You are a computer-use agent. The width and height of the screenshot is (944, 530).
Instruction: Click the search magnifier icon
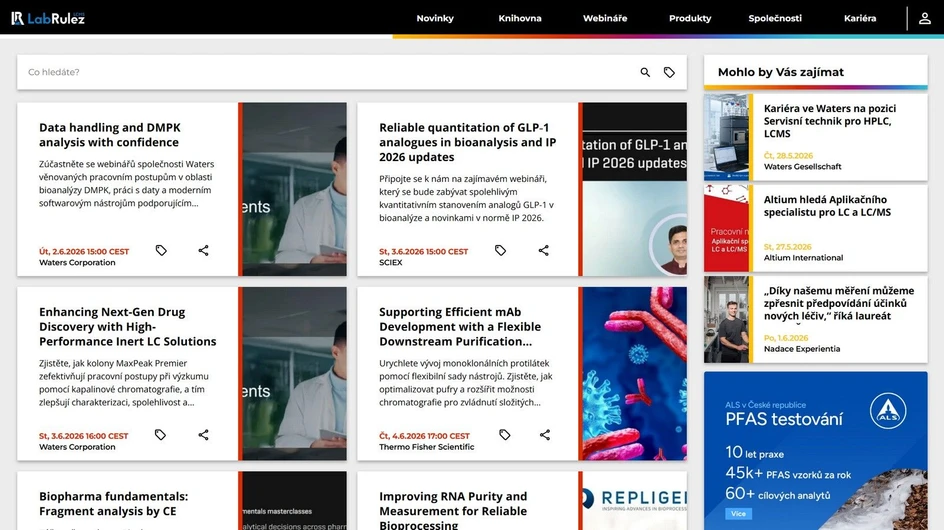pos(645,72)
